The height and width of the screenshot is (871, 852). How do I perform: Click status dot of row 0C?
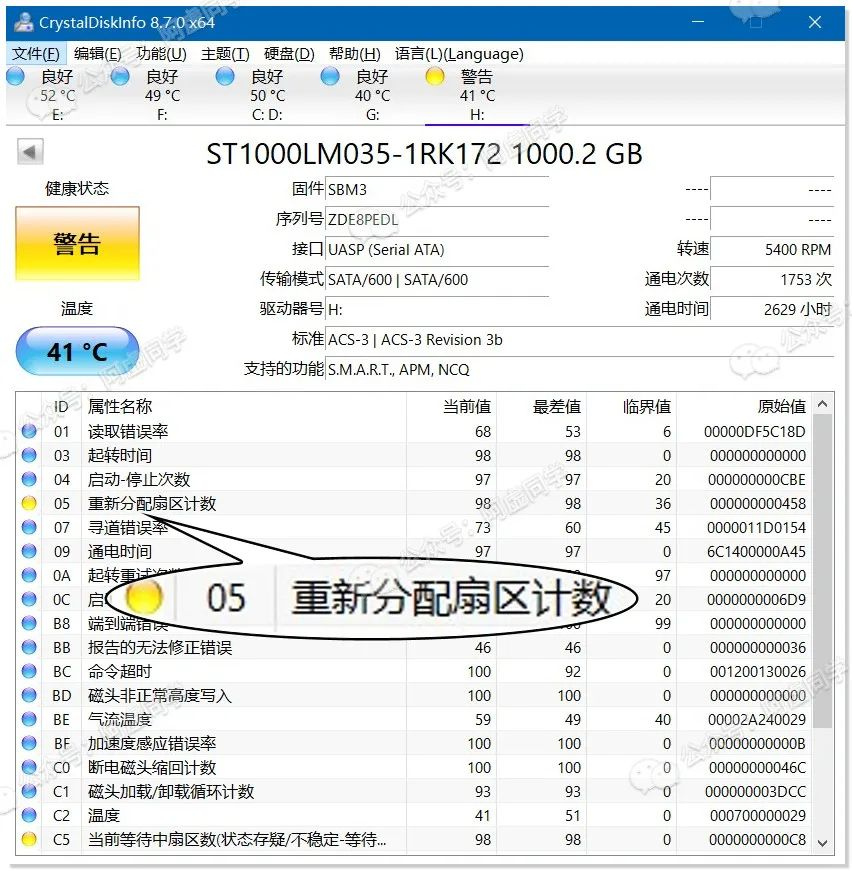pyautogui.click(x=29, y=599)
